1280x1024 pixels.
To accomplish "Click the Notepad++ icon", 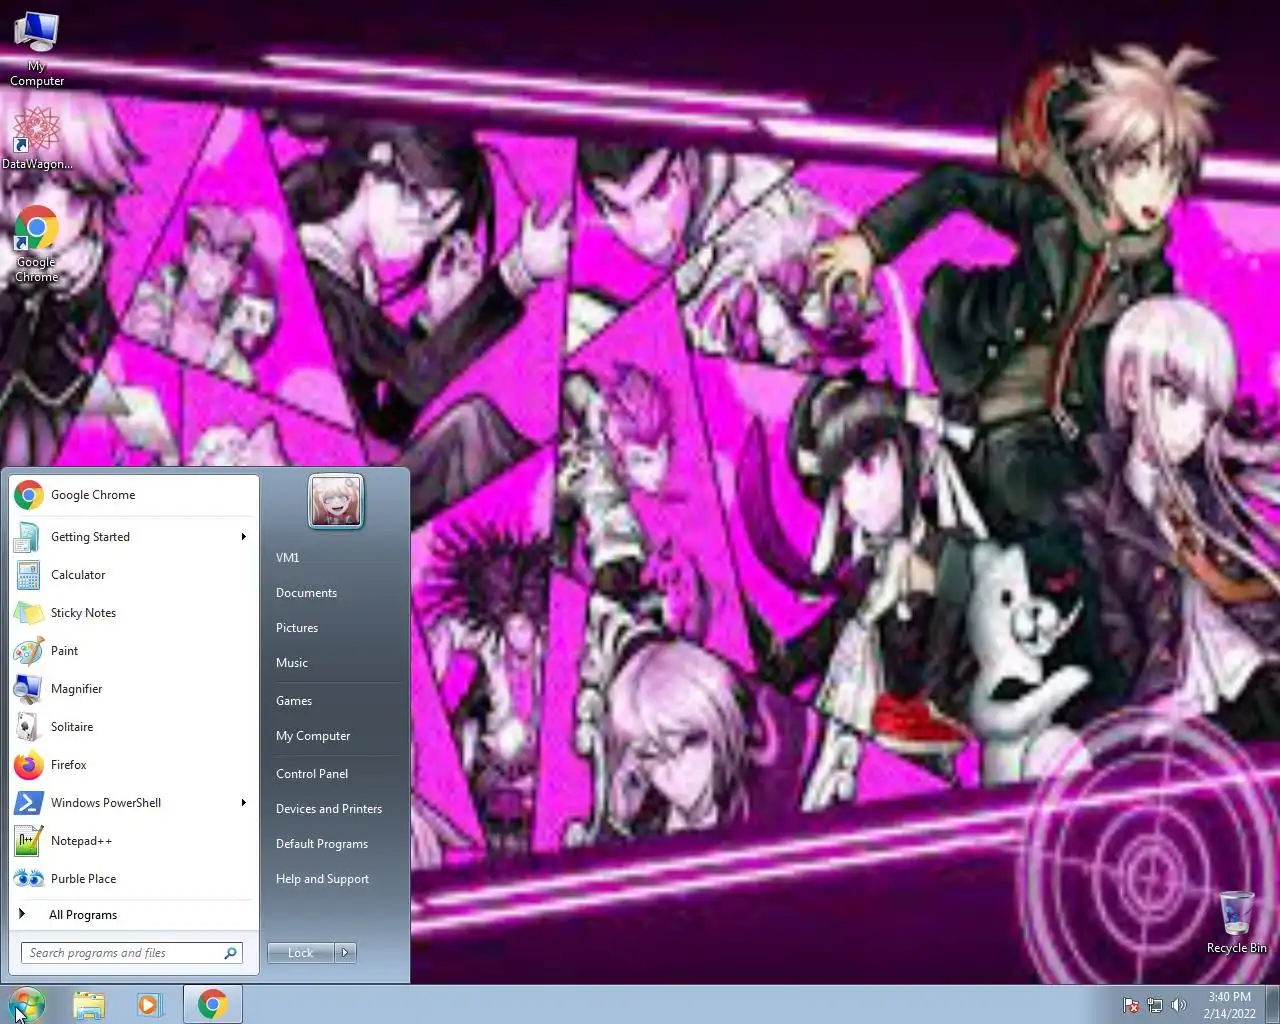I will click(x=28, y=841).
